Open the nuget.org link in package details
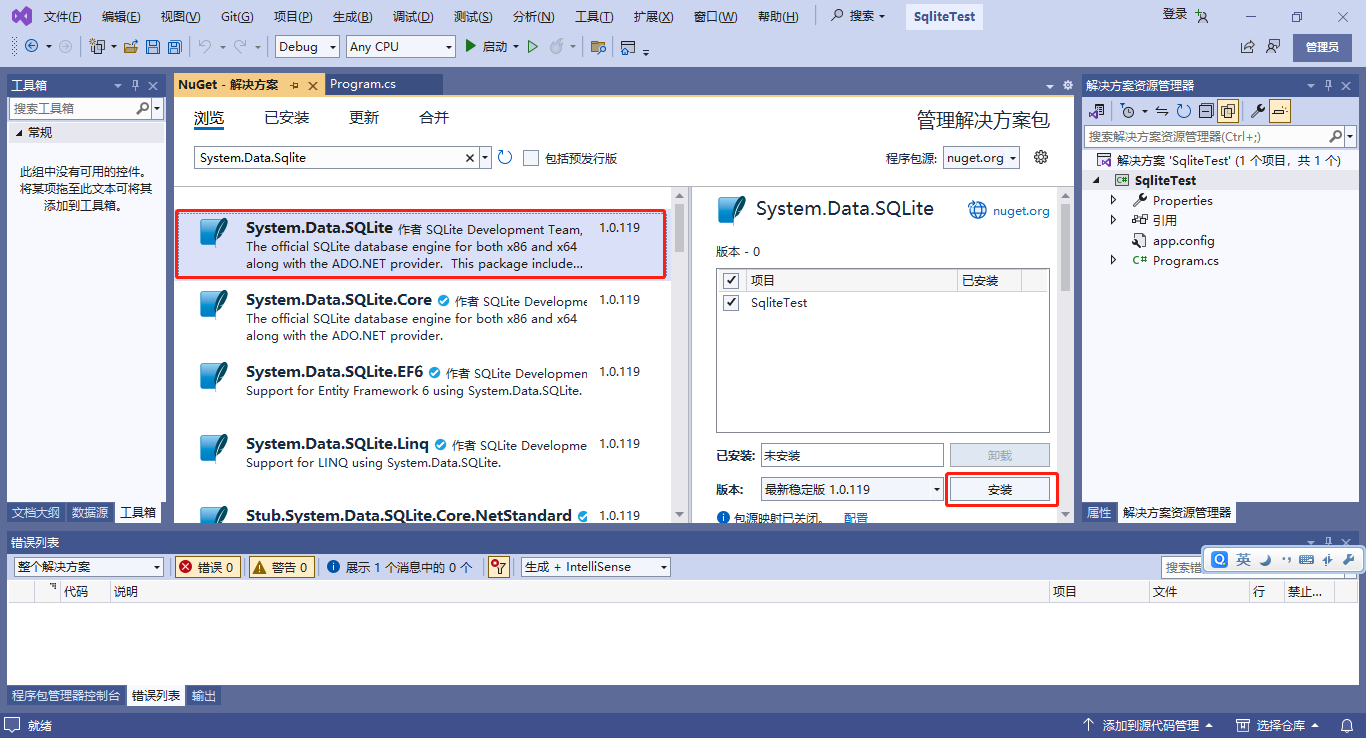 pos(1021,210)
